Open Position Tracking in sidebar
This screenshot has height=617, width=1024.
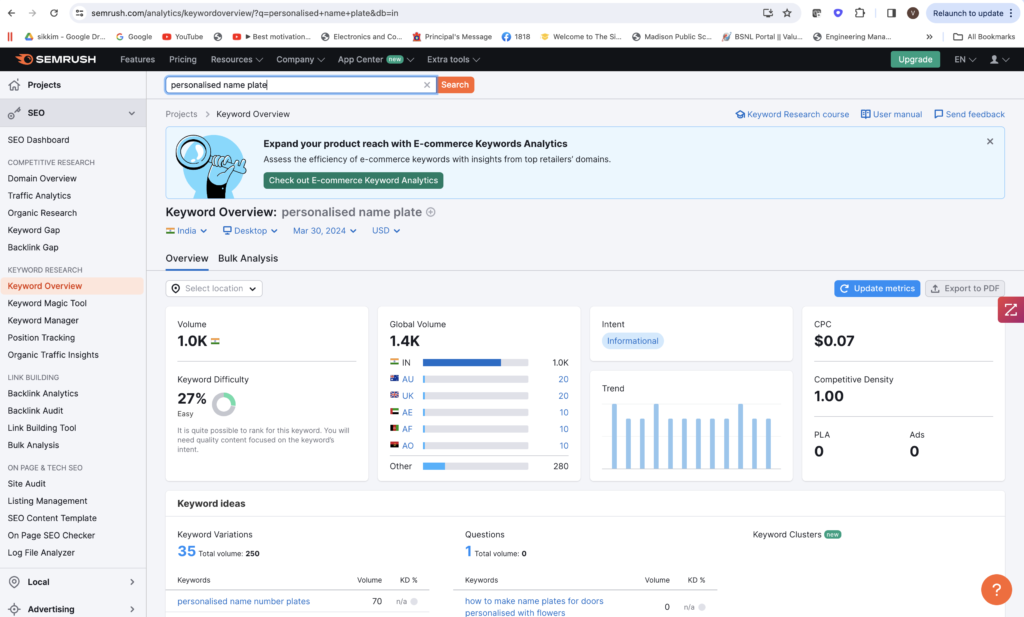point(41,338)
